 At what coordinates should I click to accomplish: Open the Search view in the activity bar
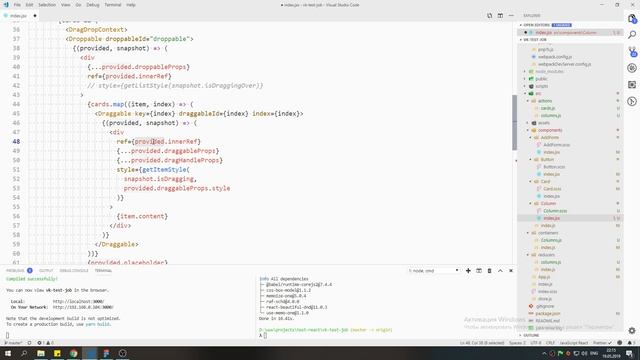(x=632, y=35)
